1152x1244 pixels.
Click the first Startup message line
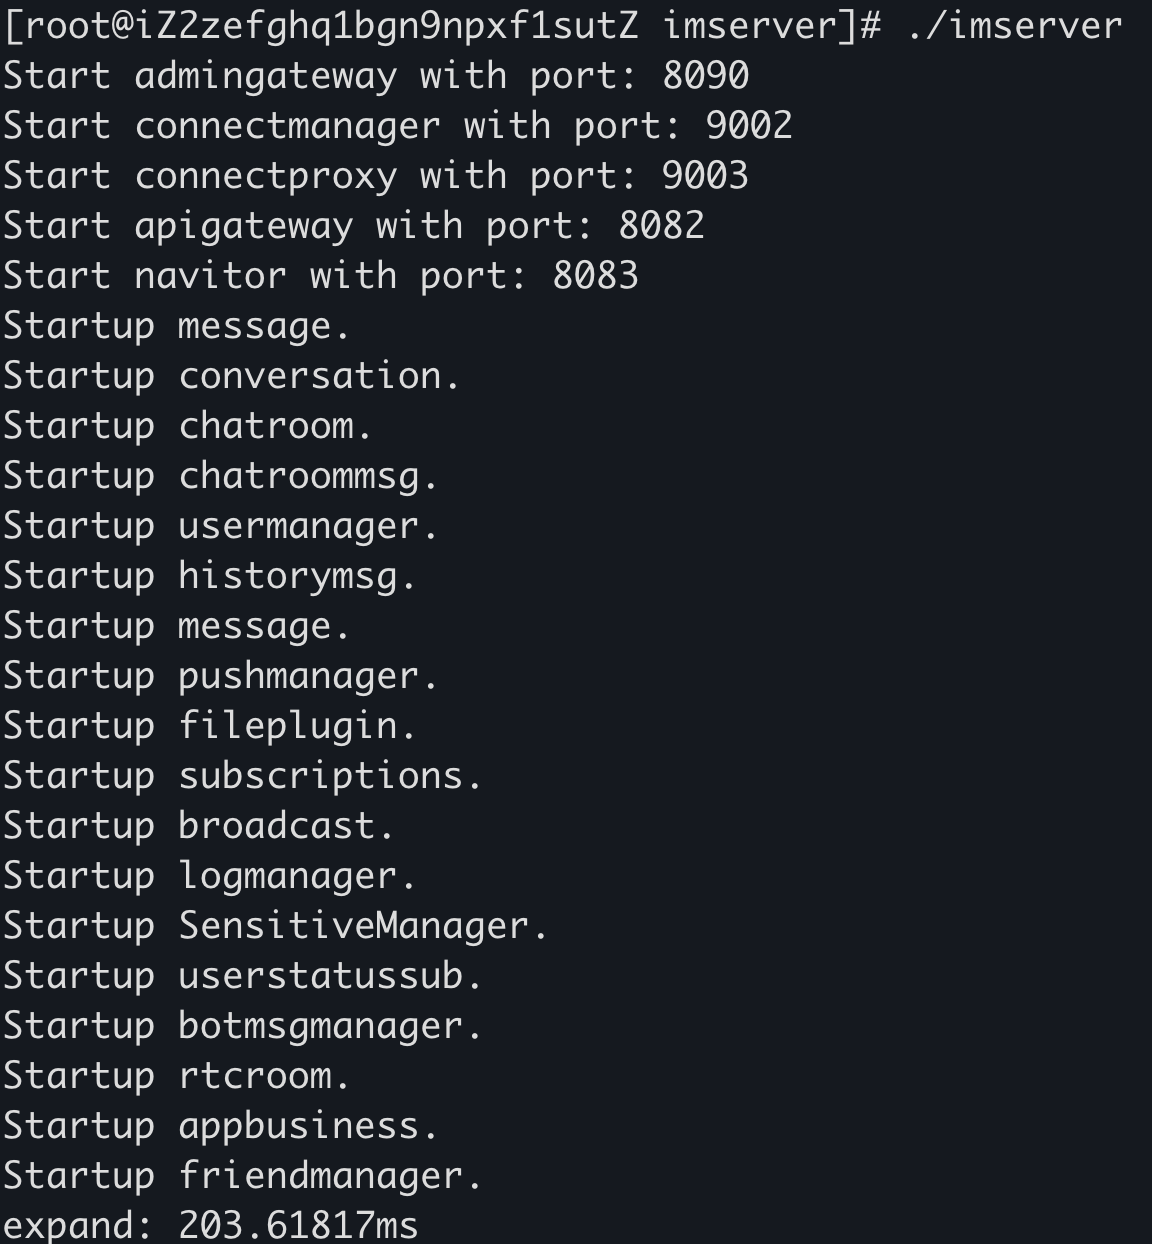[x=177, y=326]
